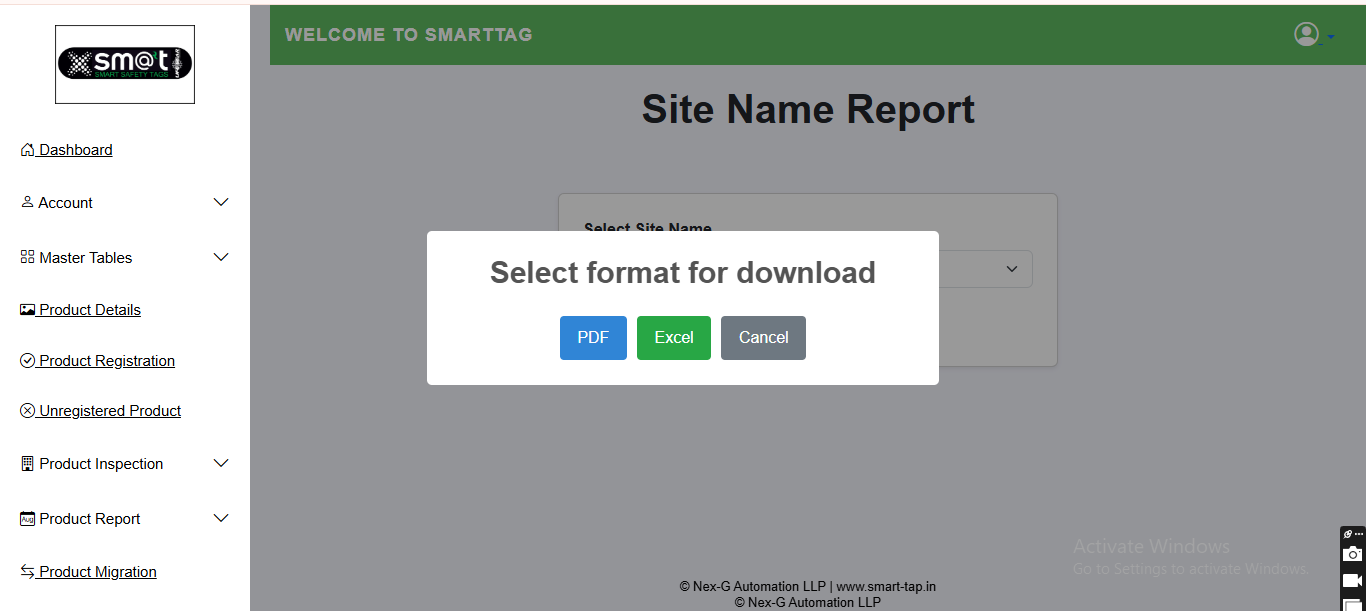Image resolution: width=1366 pixels, height=611 pixels.
Task: Click the X-circle icon beside Unregistered Product
Action: 28,411
